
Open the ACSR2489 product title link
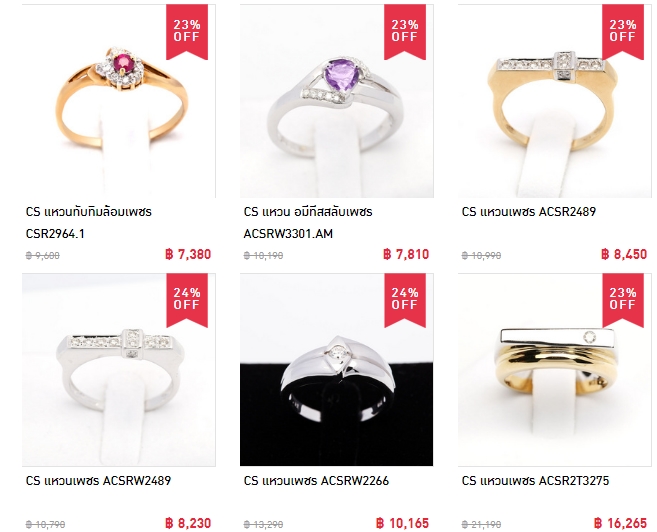[x=529, y=212]
